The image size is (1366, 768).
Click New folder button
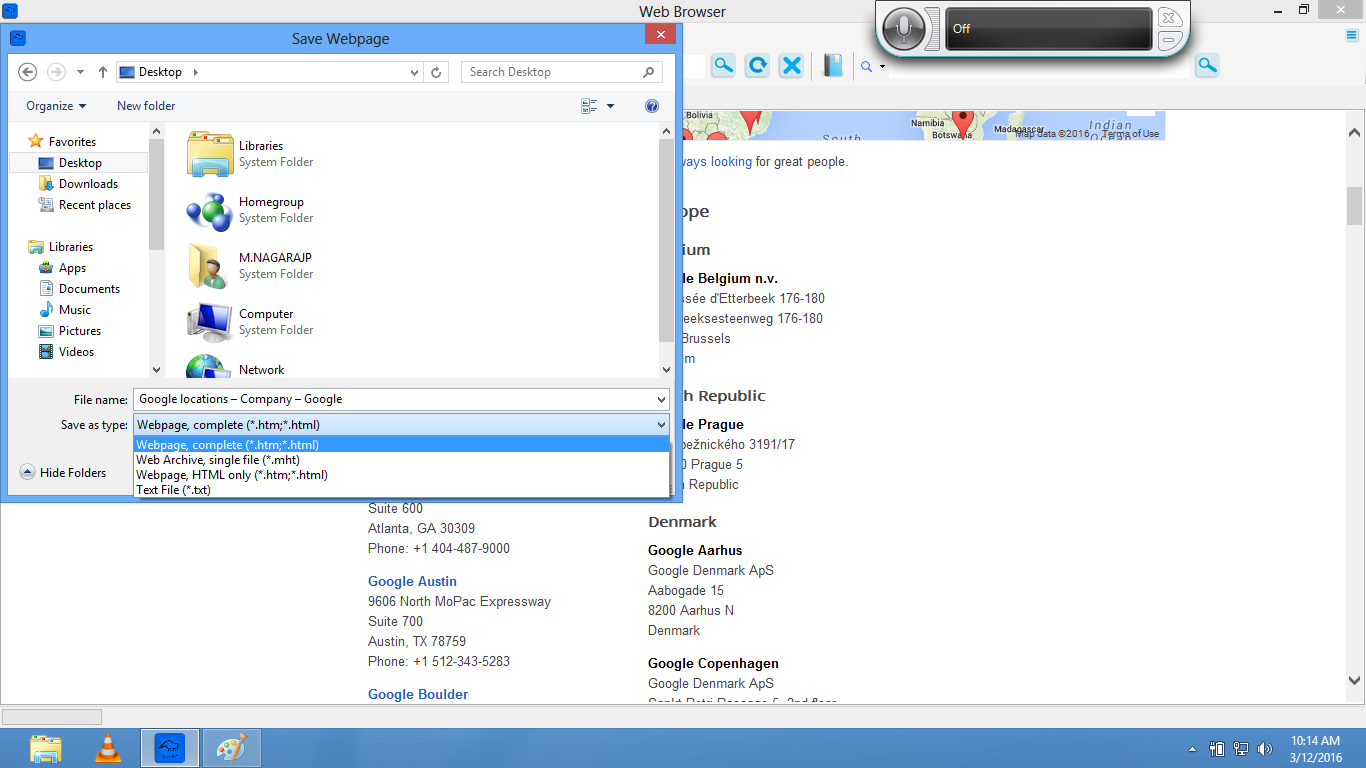[146, 106]
